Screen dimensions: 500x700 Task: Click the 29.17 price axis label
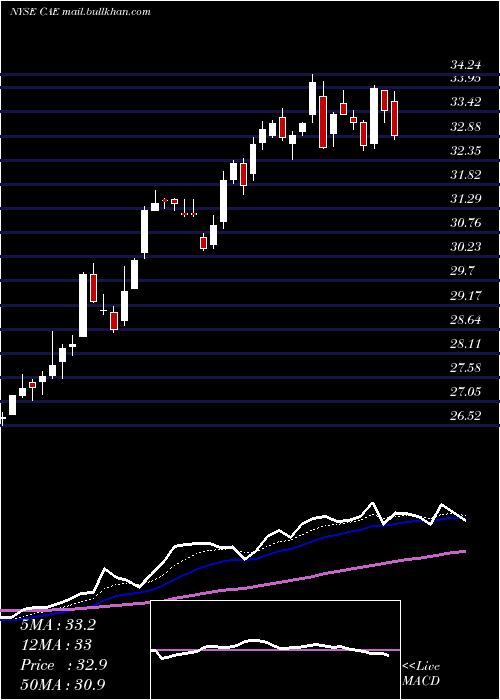coord(466,295)
